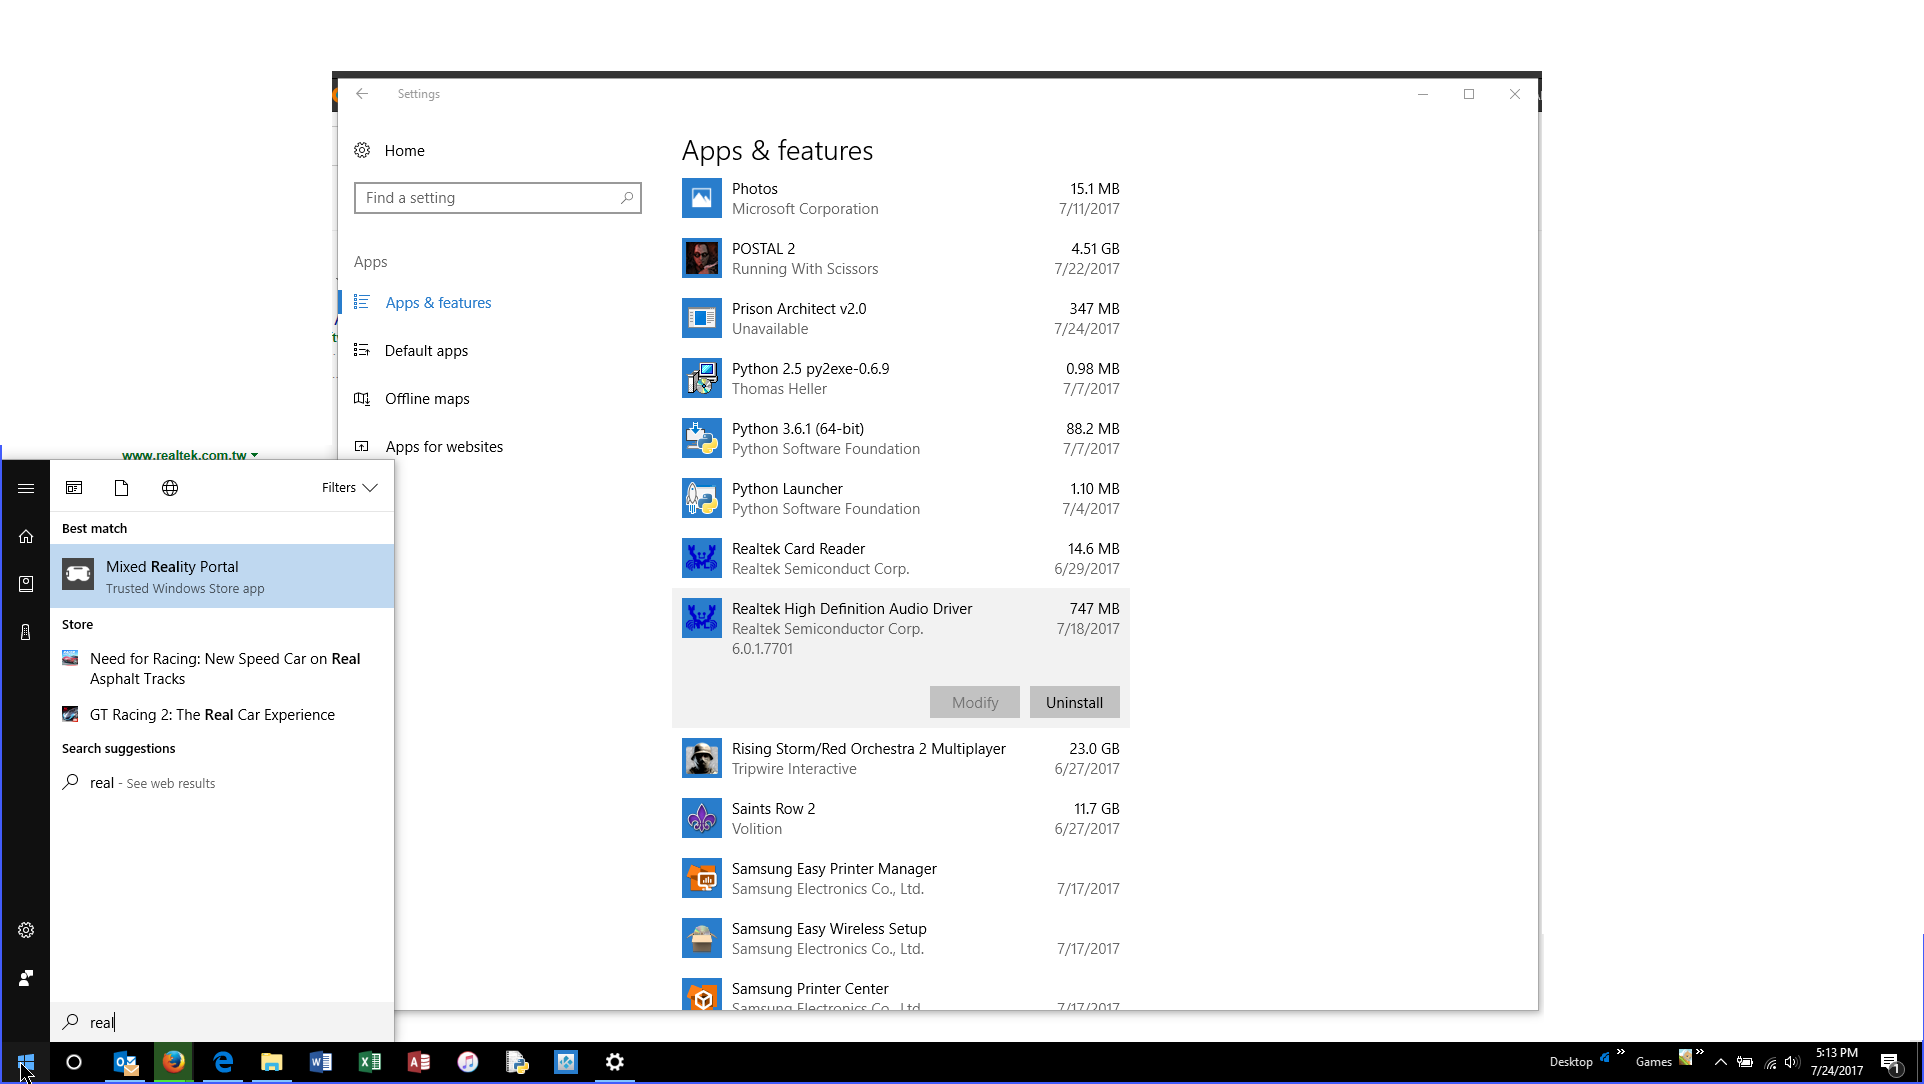This screenshot has height=1084, width=1924.
Task: Click the Uninstall button for Realtek Audio Driver
Action: (x=1074, y=702)
